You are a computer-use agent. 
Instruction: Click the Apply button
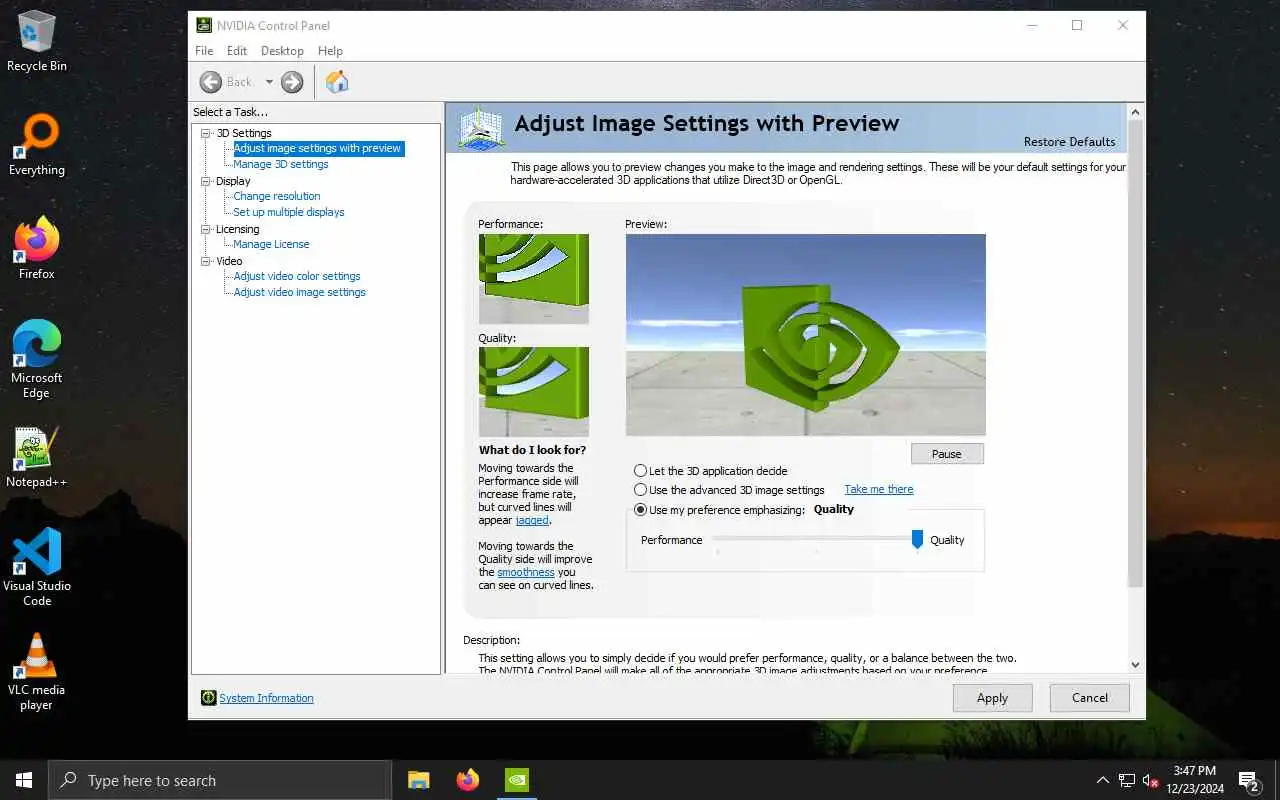pos(992,698)
